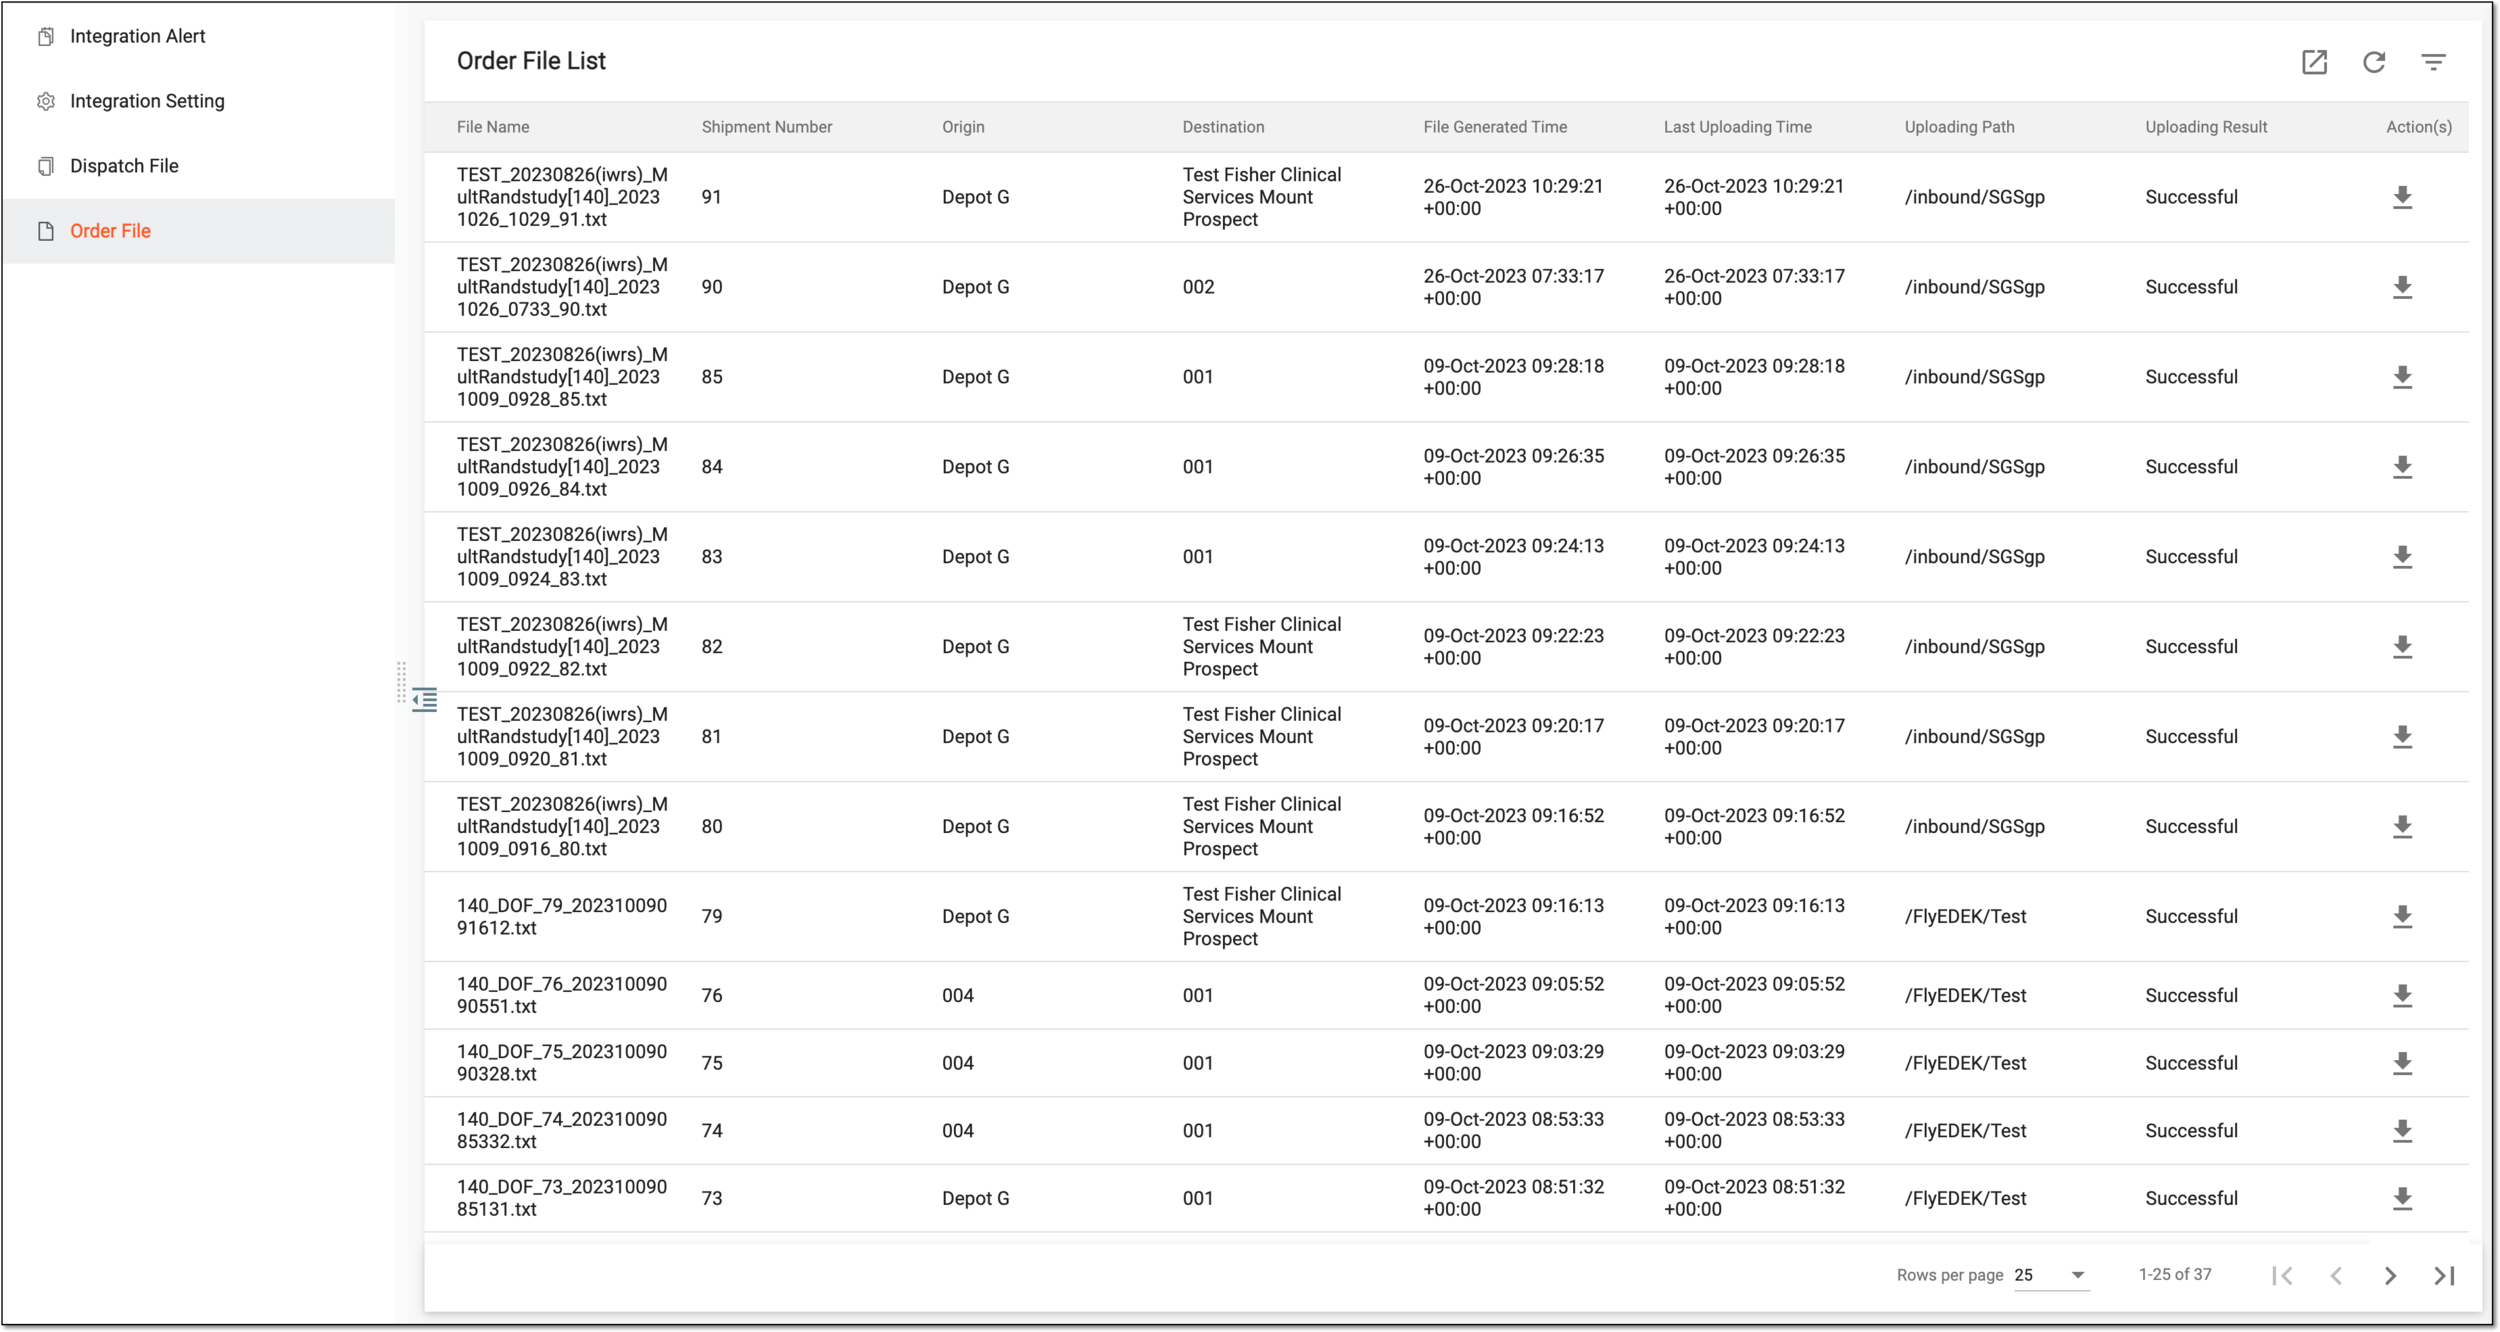This screenshot has height=1332, width=2500.
Task: Click the File Generated Time column header
Action: [x=1495, y=127]
